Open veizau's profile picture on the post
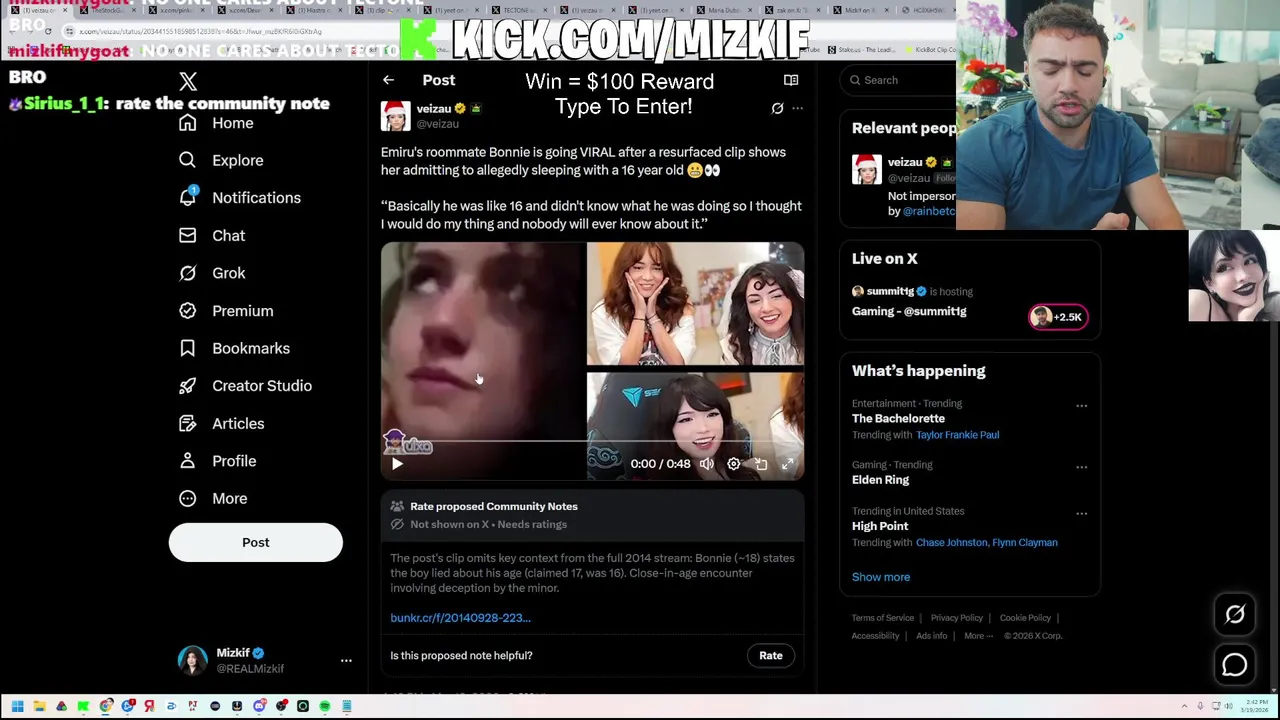Image resolution: width=1280 pixels, height=720 pixels. coord(395,115)
